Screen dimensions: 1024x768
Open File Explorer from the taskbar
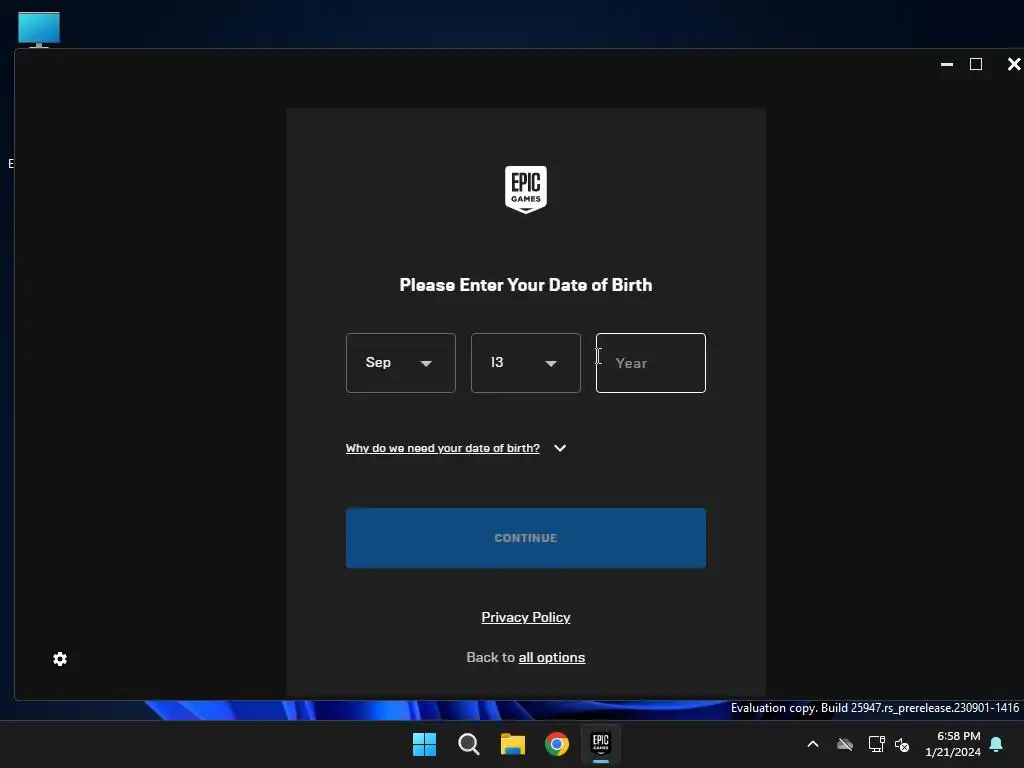tap(513, 744)
